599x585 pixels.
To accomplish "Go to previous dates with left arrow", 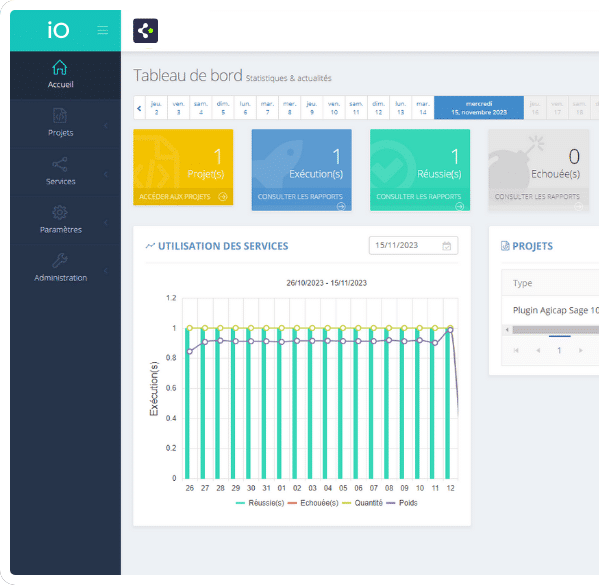I will (x=139, y=108).
